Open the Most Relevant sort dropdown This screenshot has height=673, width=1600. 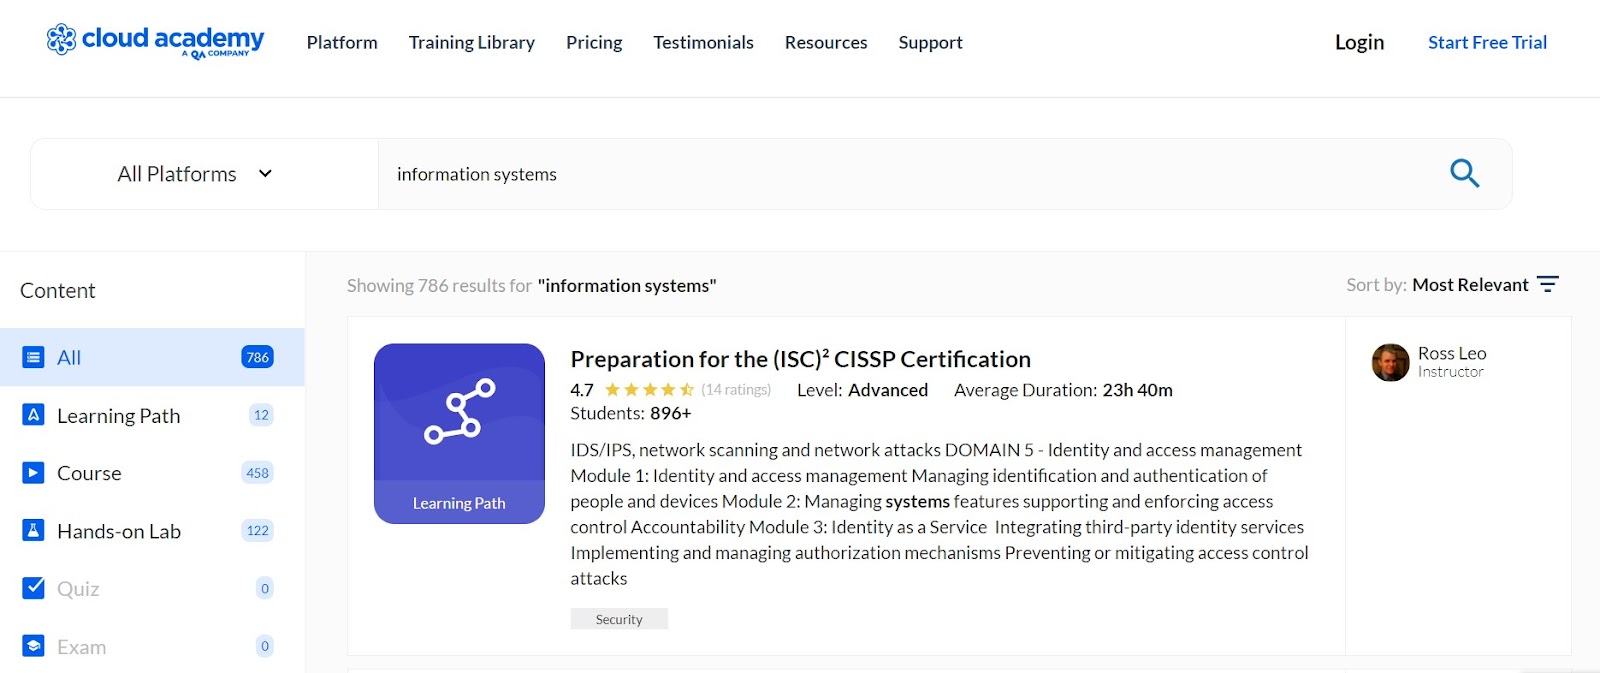pos(1470,285)
